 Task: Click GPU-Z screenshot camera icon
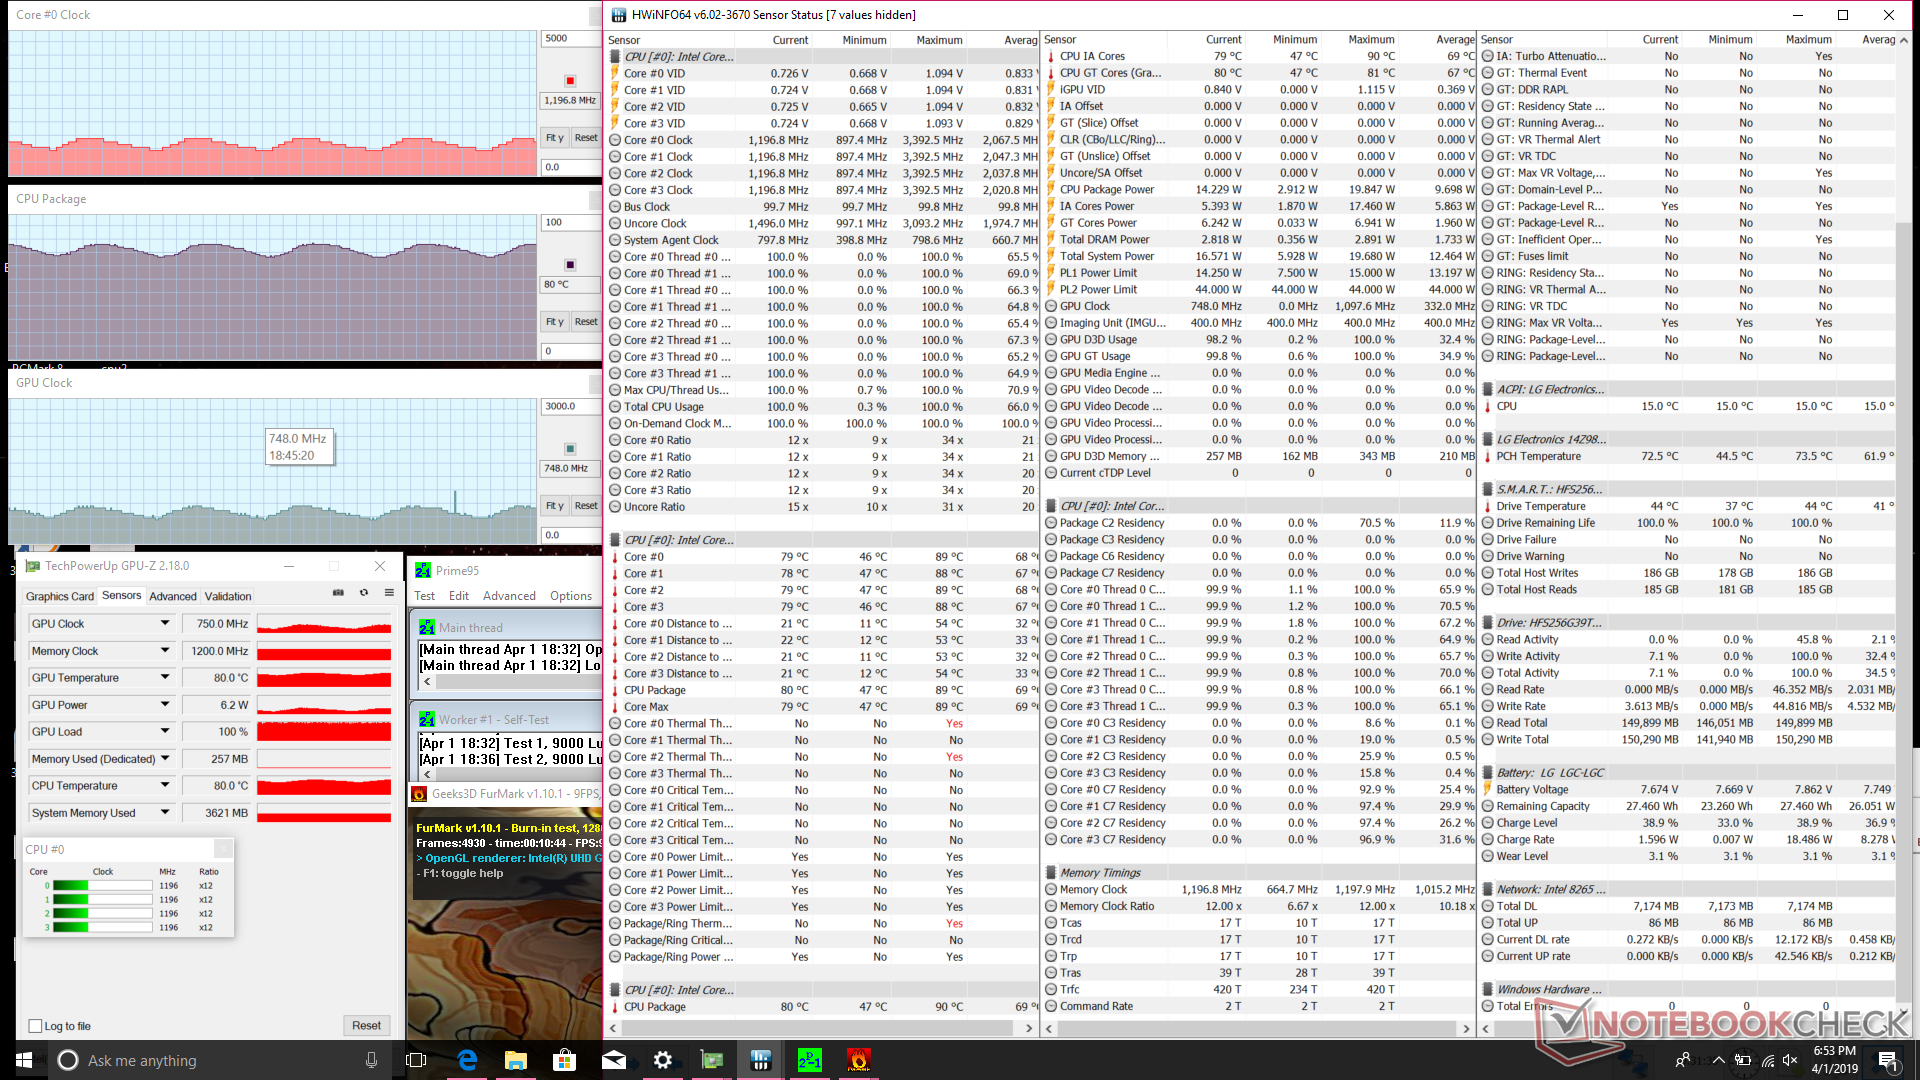pyautogui.click(x=338, y=593)
